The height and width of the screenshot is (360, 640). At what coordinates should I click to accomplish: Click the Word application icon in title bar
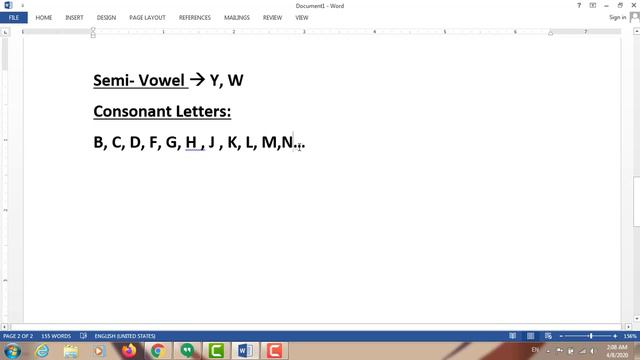click(x=8, y=5)
